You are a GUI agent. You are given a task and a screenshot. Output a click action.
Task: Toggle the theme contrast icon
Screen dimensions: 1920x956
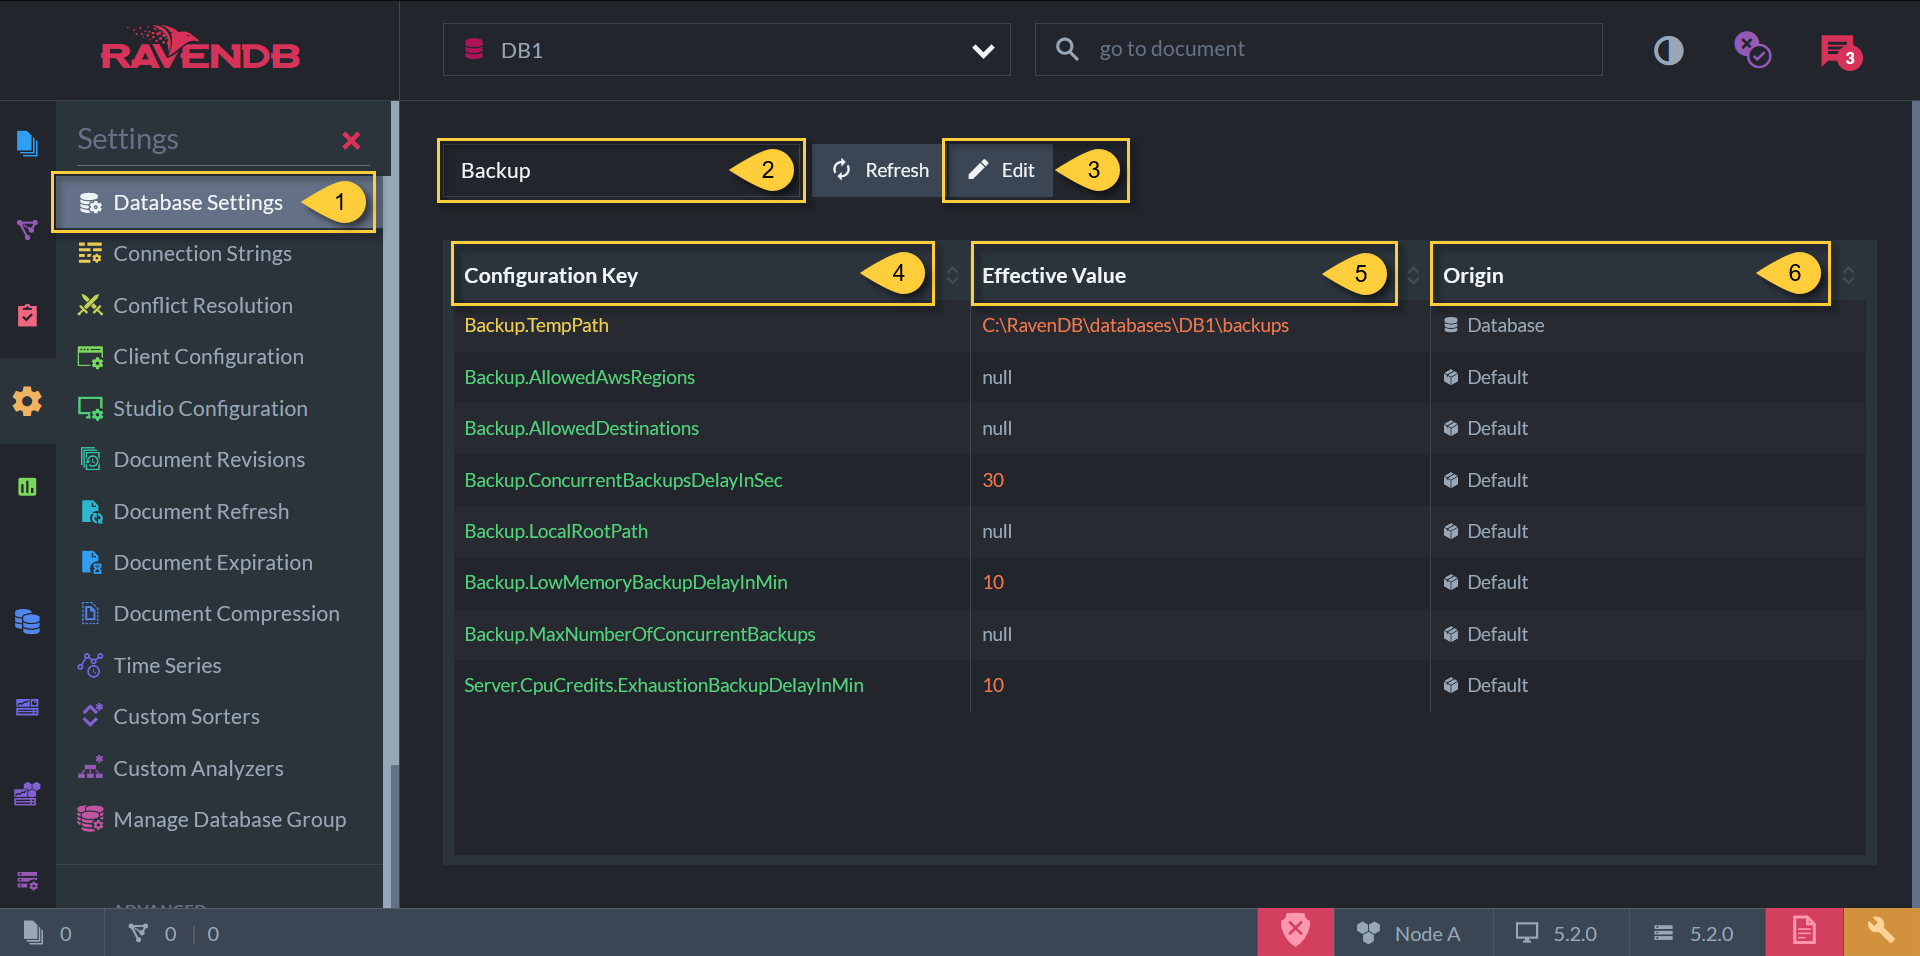(1668, 50)
